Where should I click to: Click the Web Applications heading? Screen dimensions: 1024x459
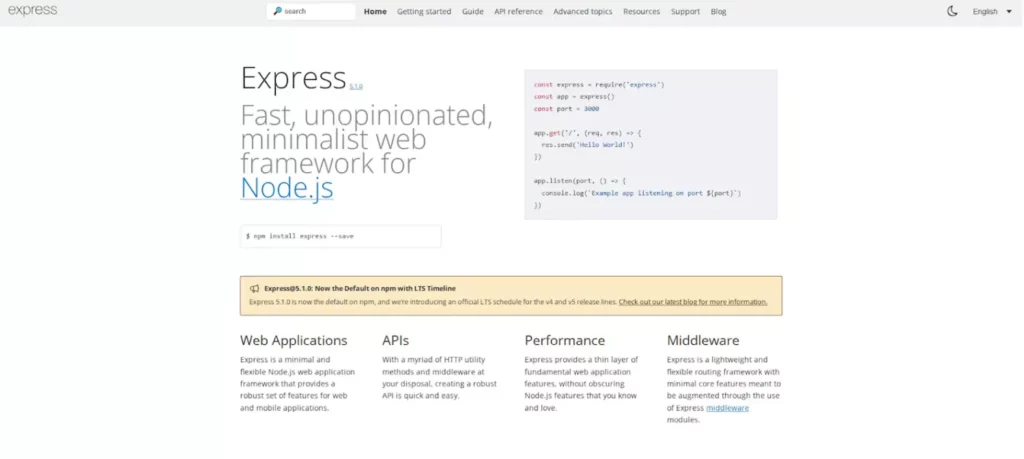[x=294, y=340]
